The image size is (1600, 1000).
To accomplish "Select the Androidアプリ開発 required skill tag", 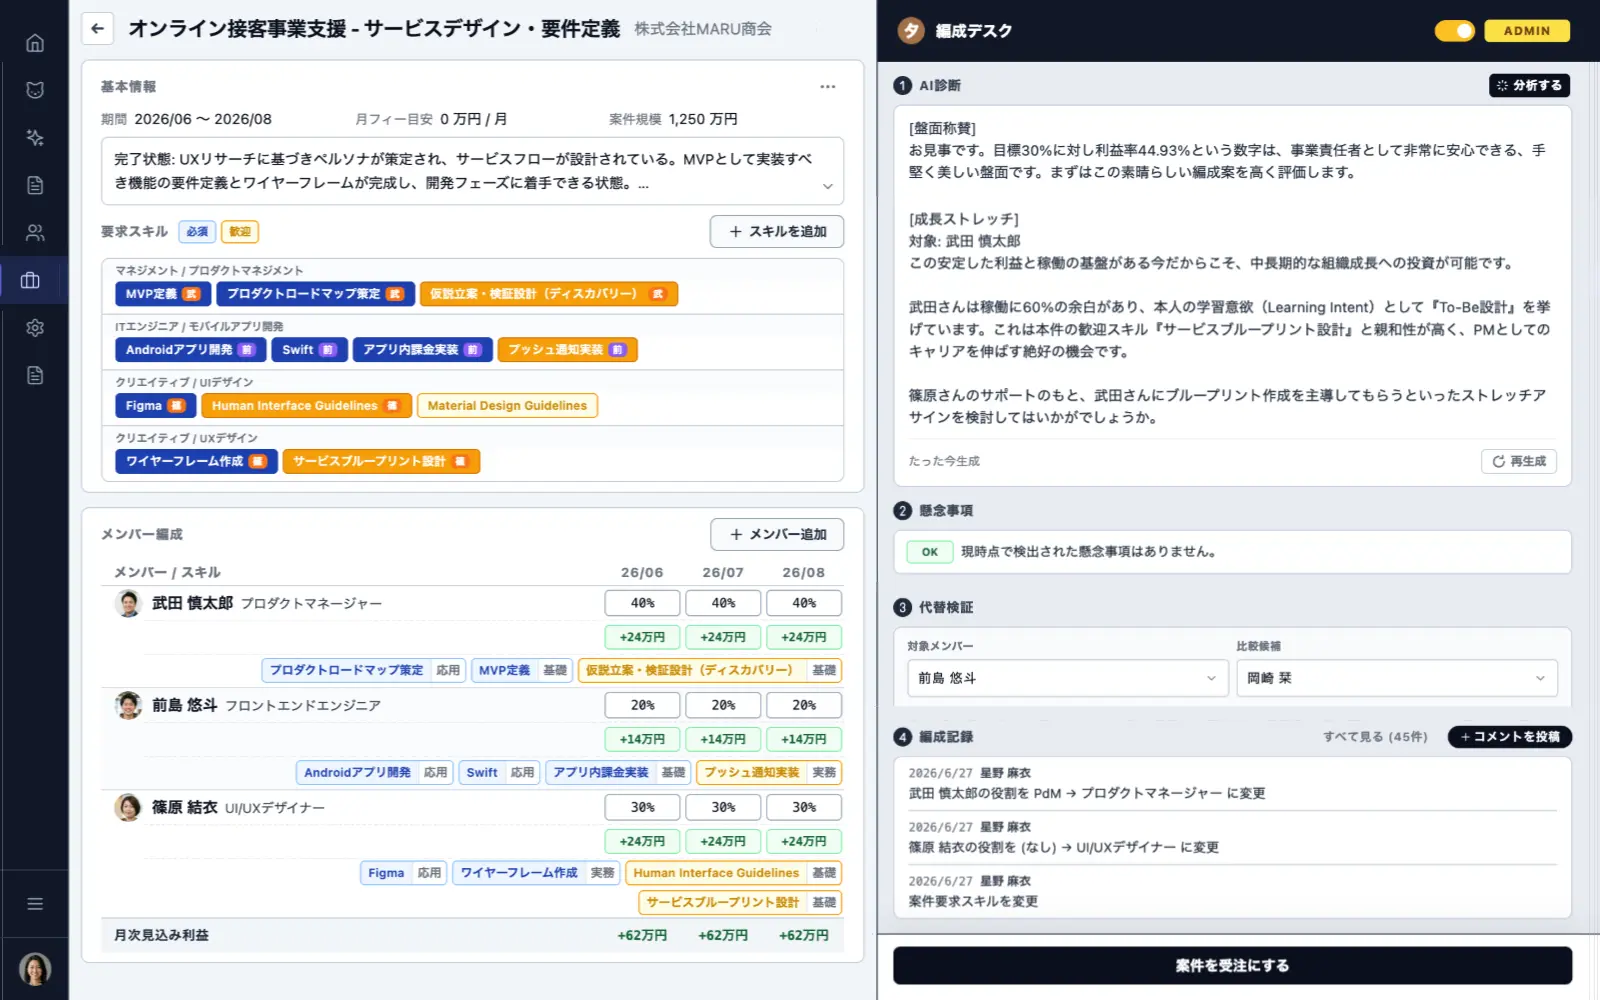I will [190, 350].
